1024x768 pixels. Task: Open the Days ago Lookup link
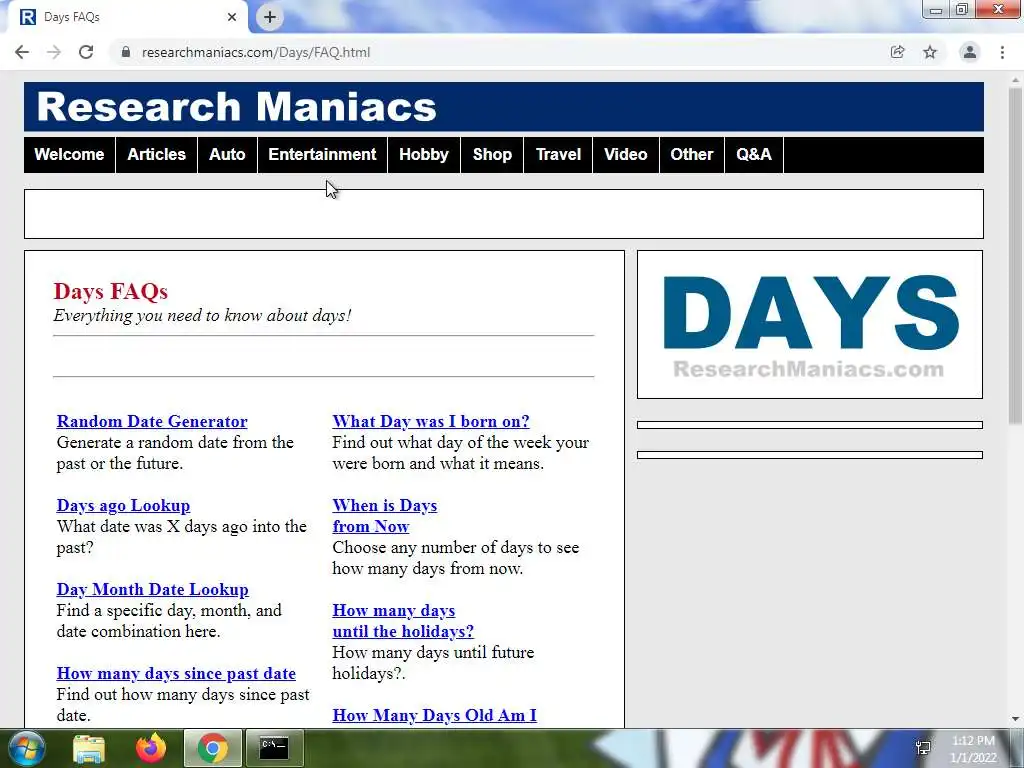point(123,505)
